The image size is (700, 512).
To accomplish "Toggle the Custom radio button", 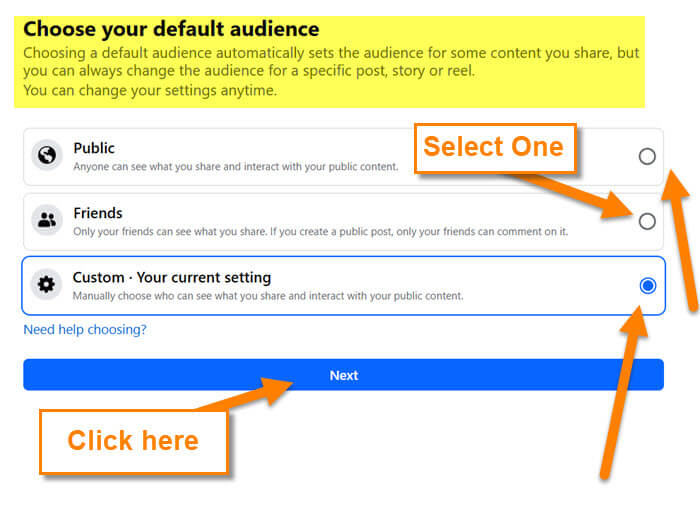I will (x=648, y=286).
